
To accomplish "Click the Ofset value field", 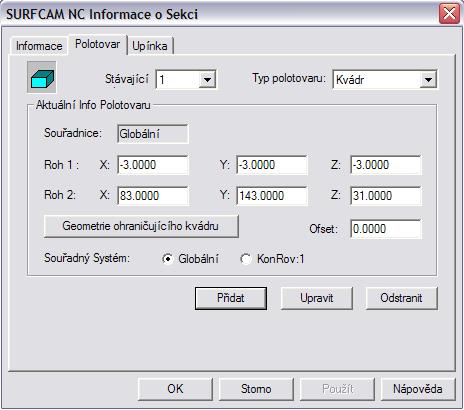I will click(x=386, y=229).
